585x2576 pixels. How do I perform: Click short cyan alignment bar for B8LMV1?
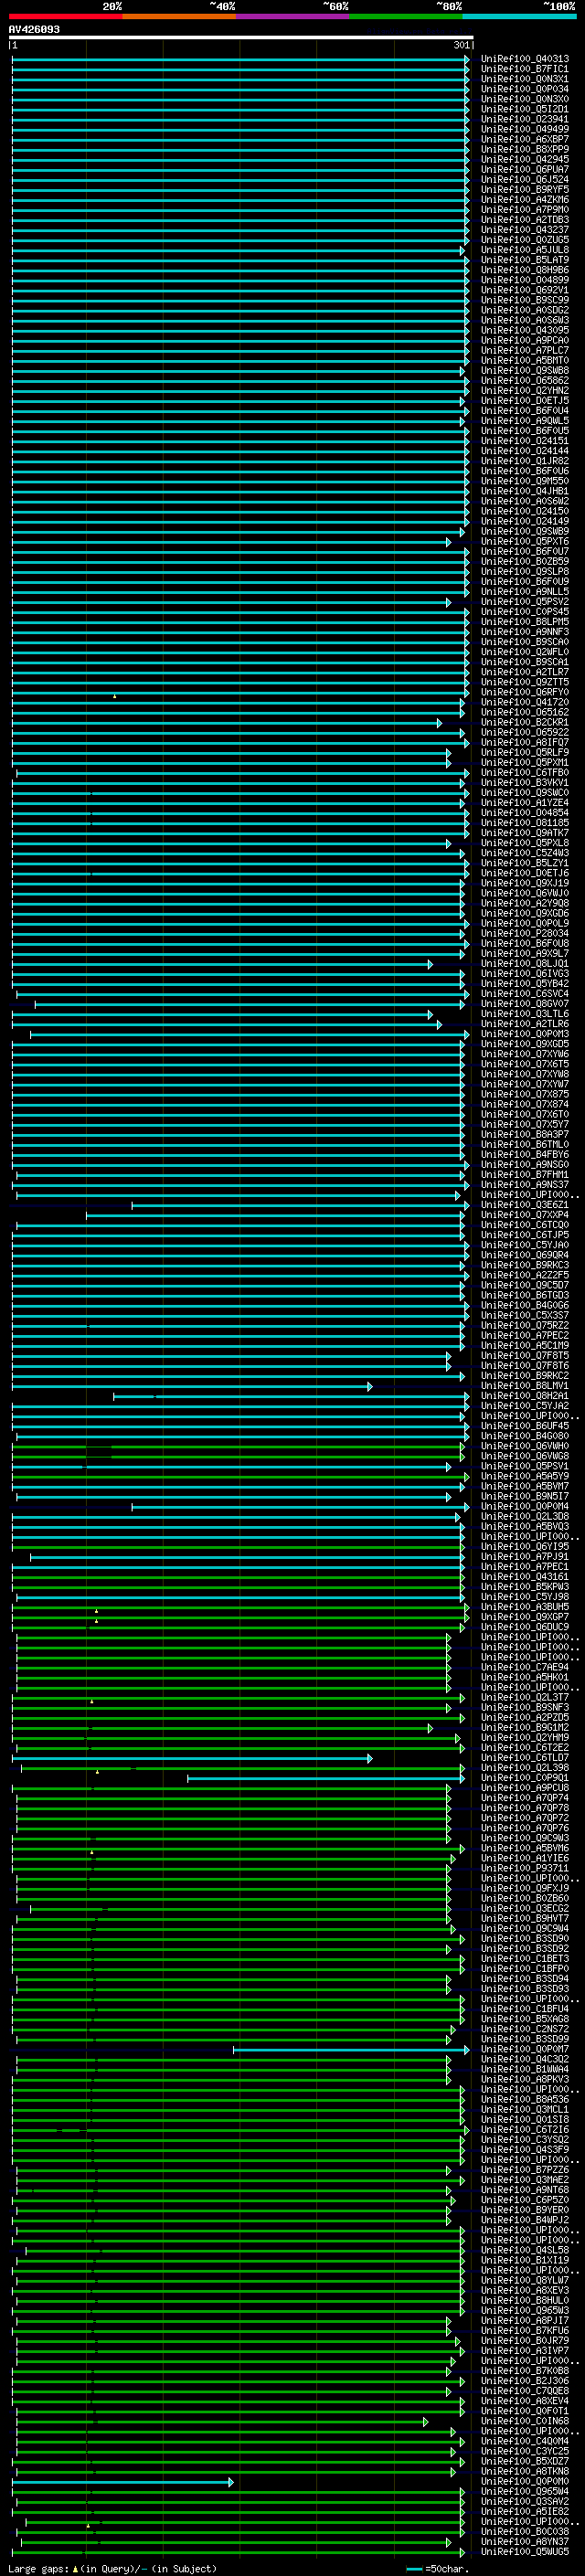(191, 1386)
